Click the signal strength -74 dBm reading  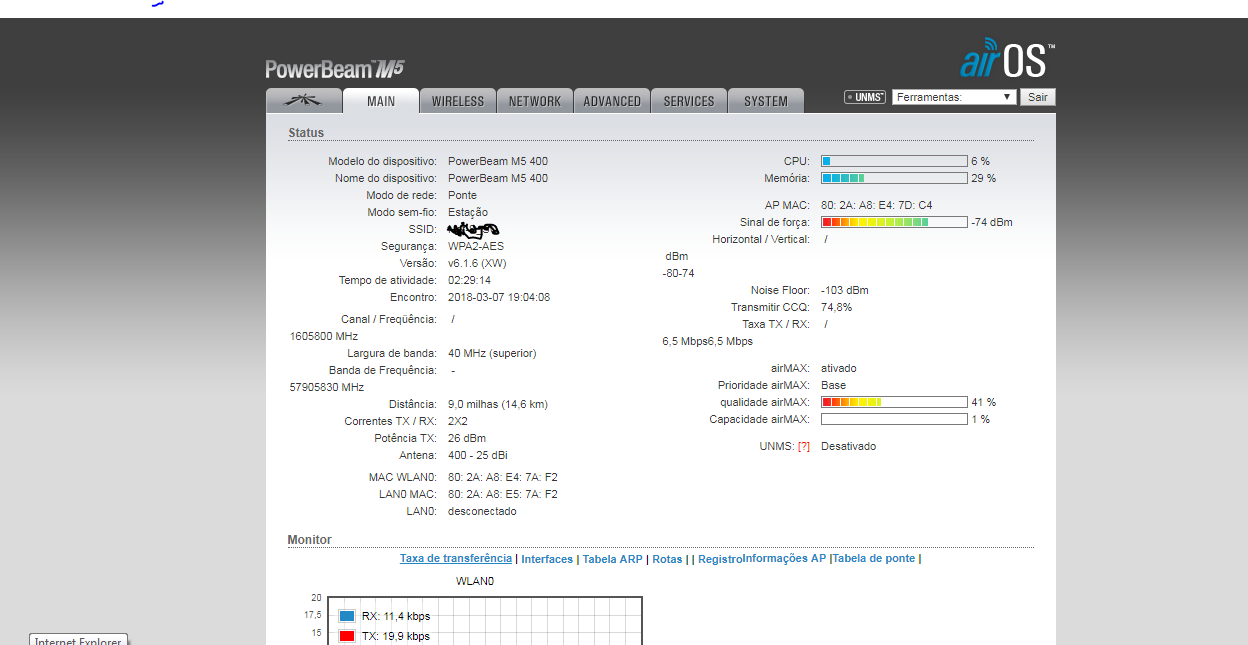coord(992,222)
